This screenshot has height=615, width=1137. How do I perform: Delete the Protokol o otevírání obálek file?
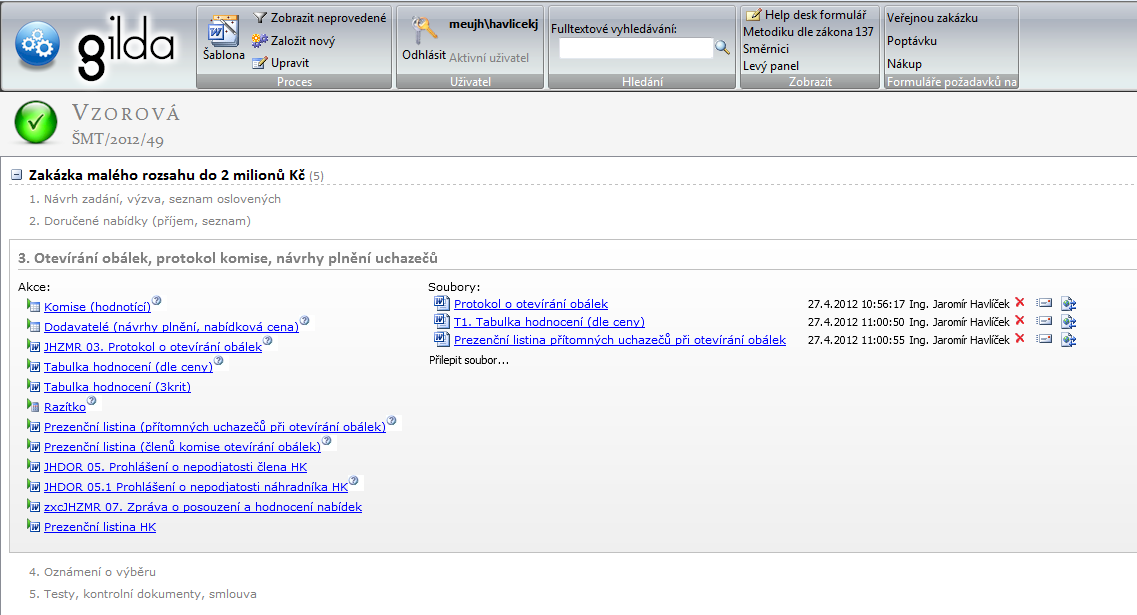coord(1020,302)
